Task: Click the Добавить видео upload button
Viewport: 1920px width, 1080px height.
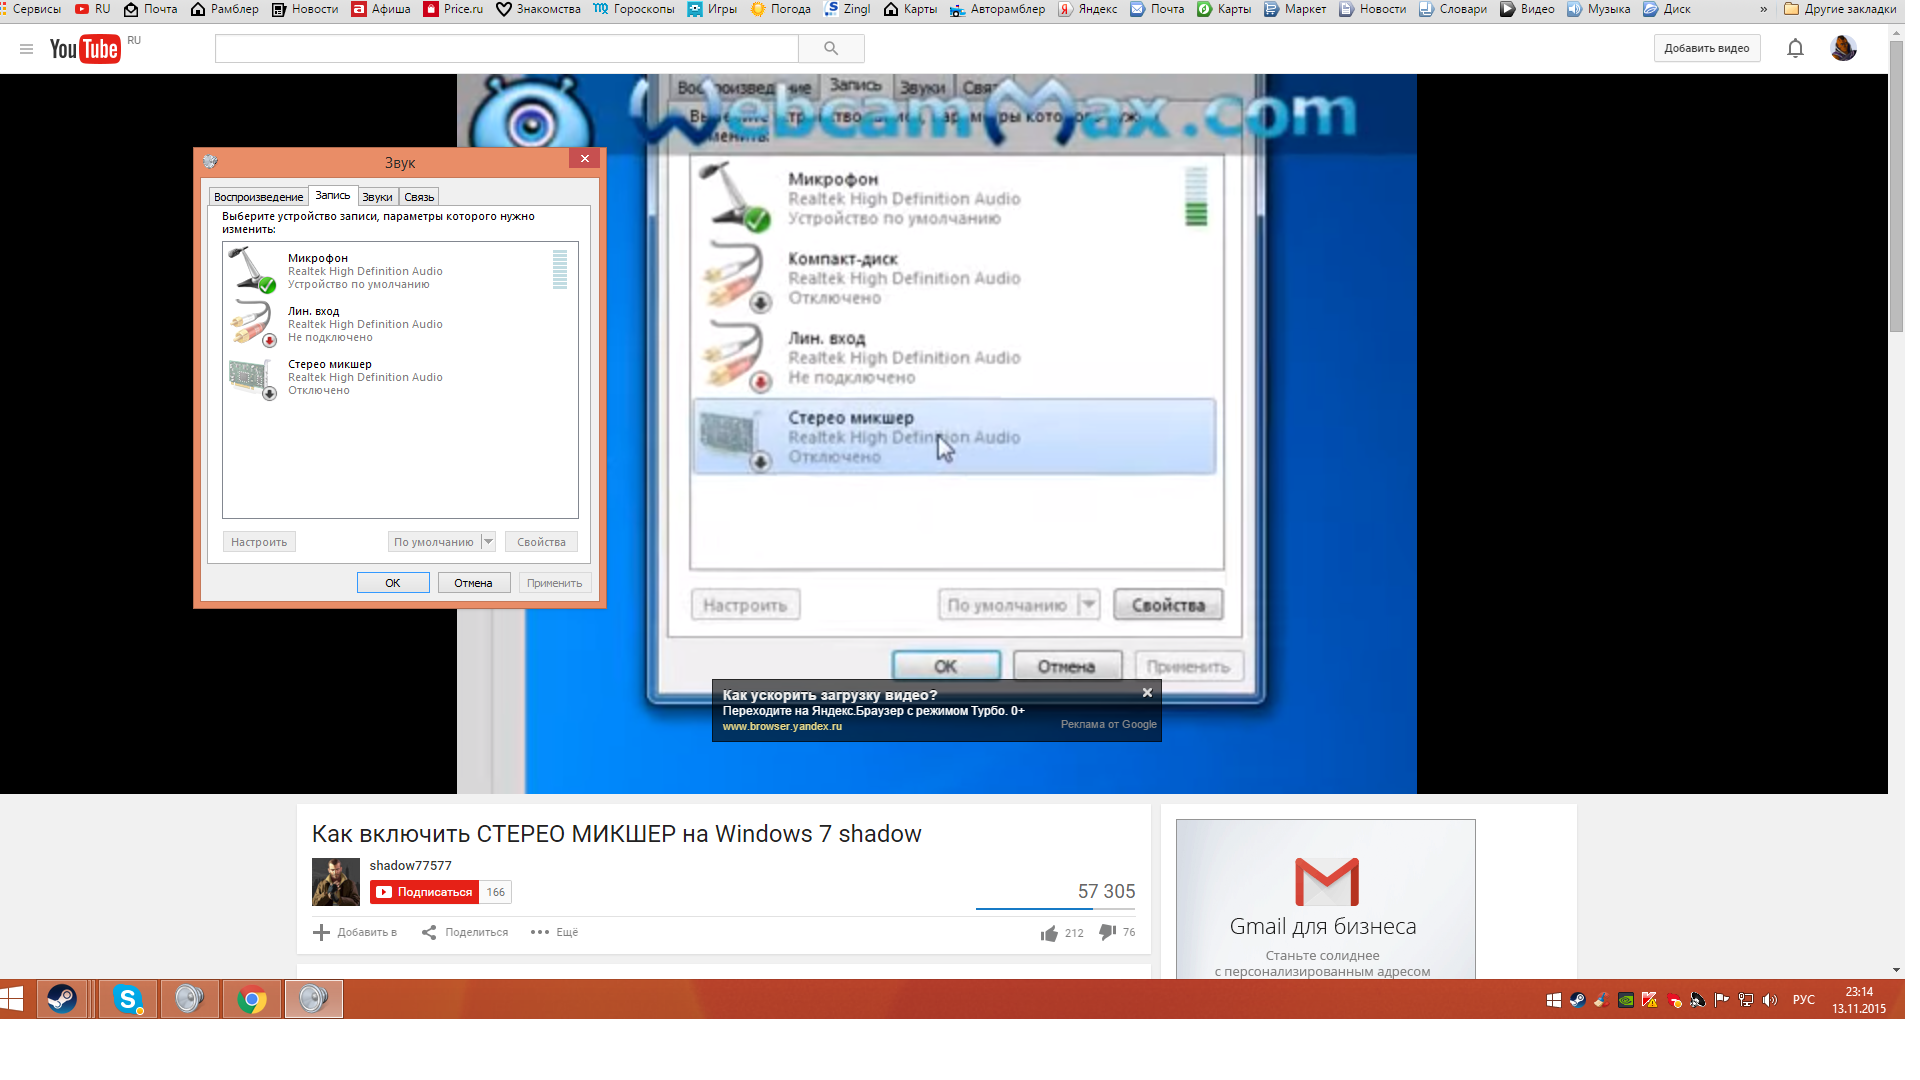Action: (1706, 48)
